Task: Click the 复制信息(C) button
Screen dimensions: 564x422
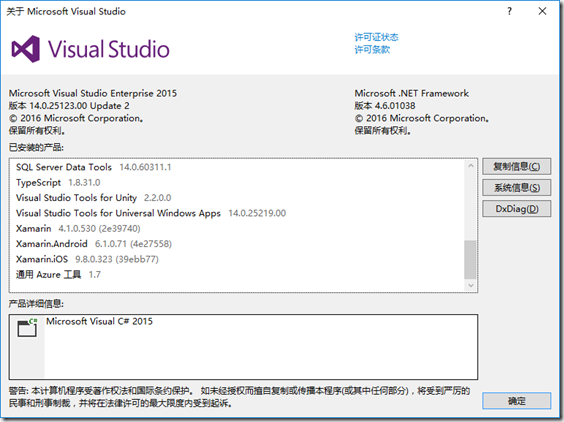Action: (x=517, y=167)
